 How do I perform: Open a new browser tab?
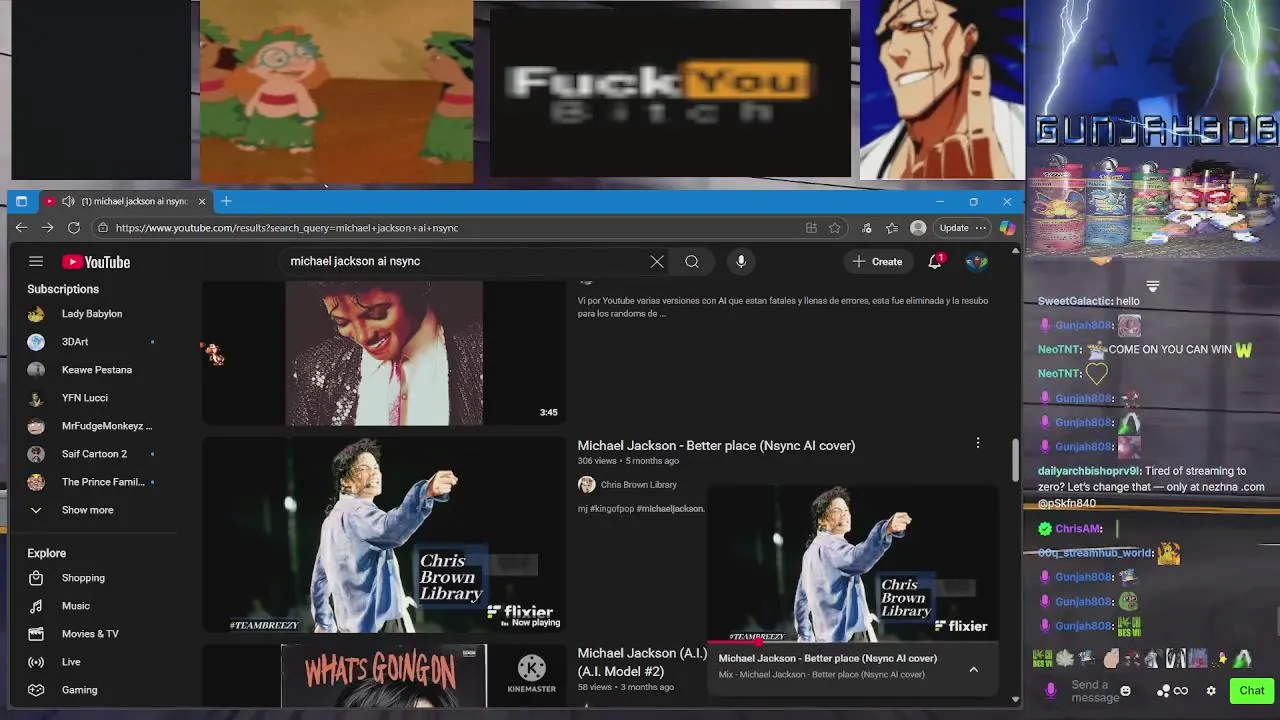(x=226, y=201)
